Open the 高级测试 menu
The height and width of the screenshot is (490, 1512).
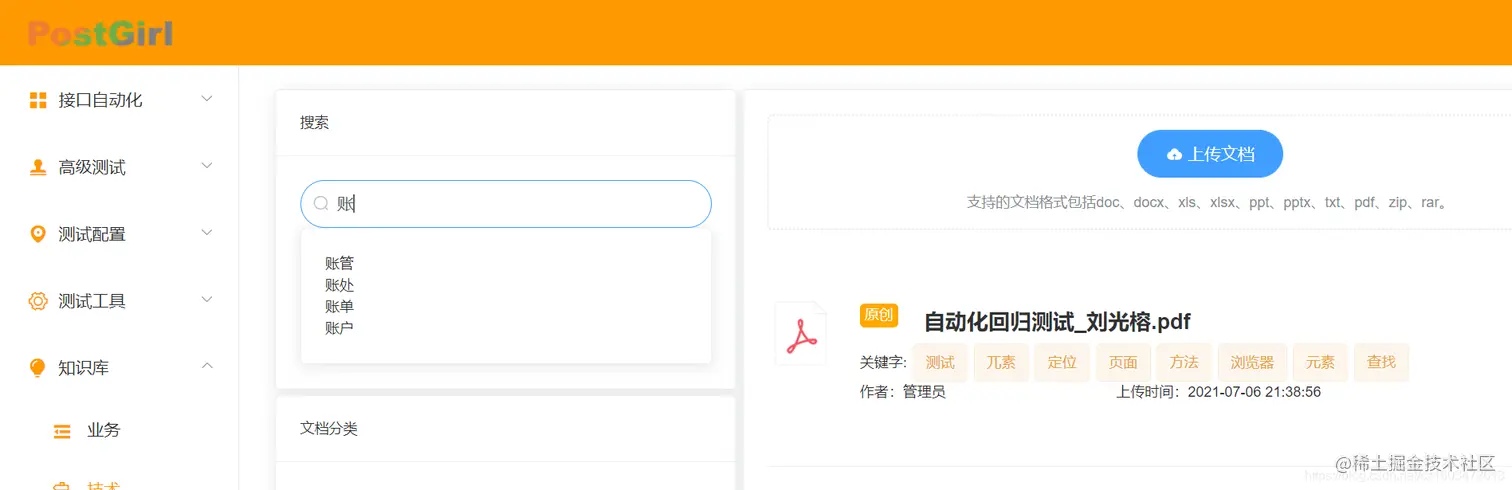[x=119, y=167]
